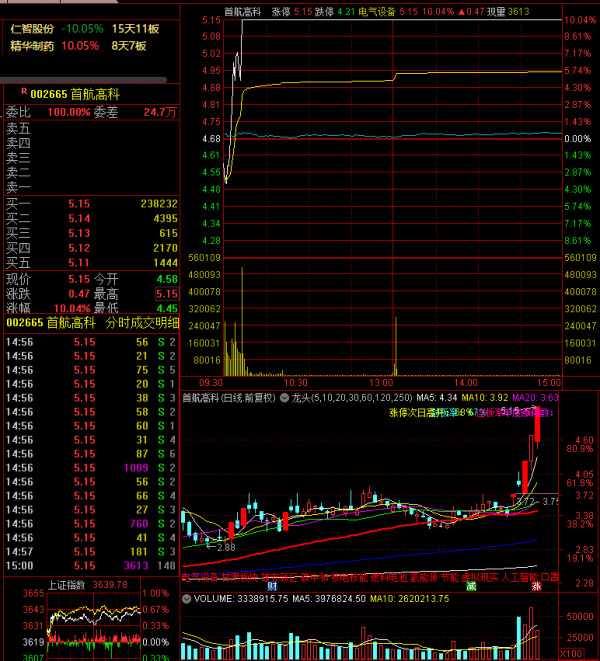Screen dimensions: 600x661
Task: Select 仁智股份 in the limit-board list
Action: point(33,29)
